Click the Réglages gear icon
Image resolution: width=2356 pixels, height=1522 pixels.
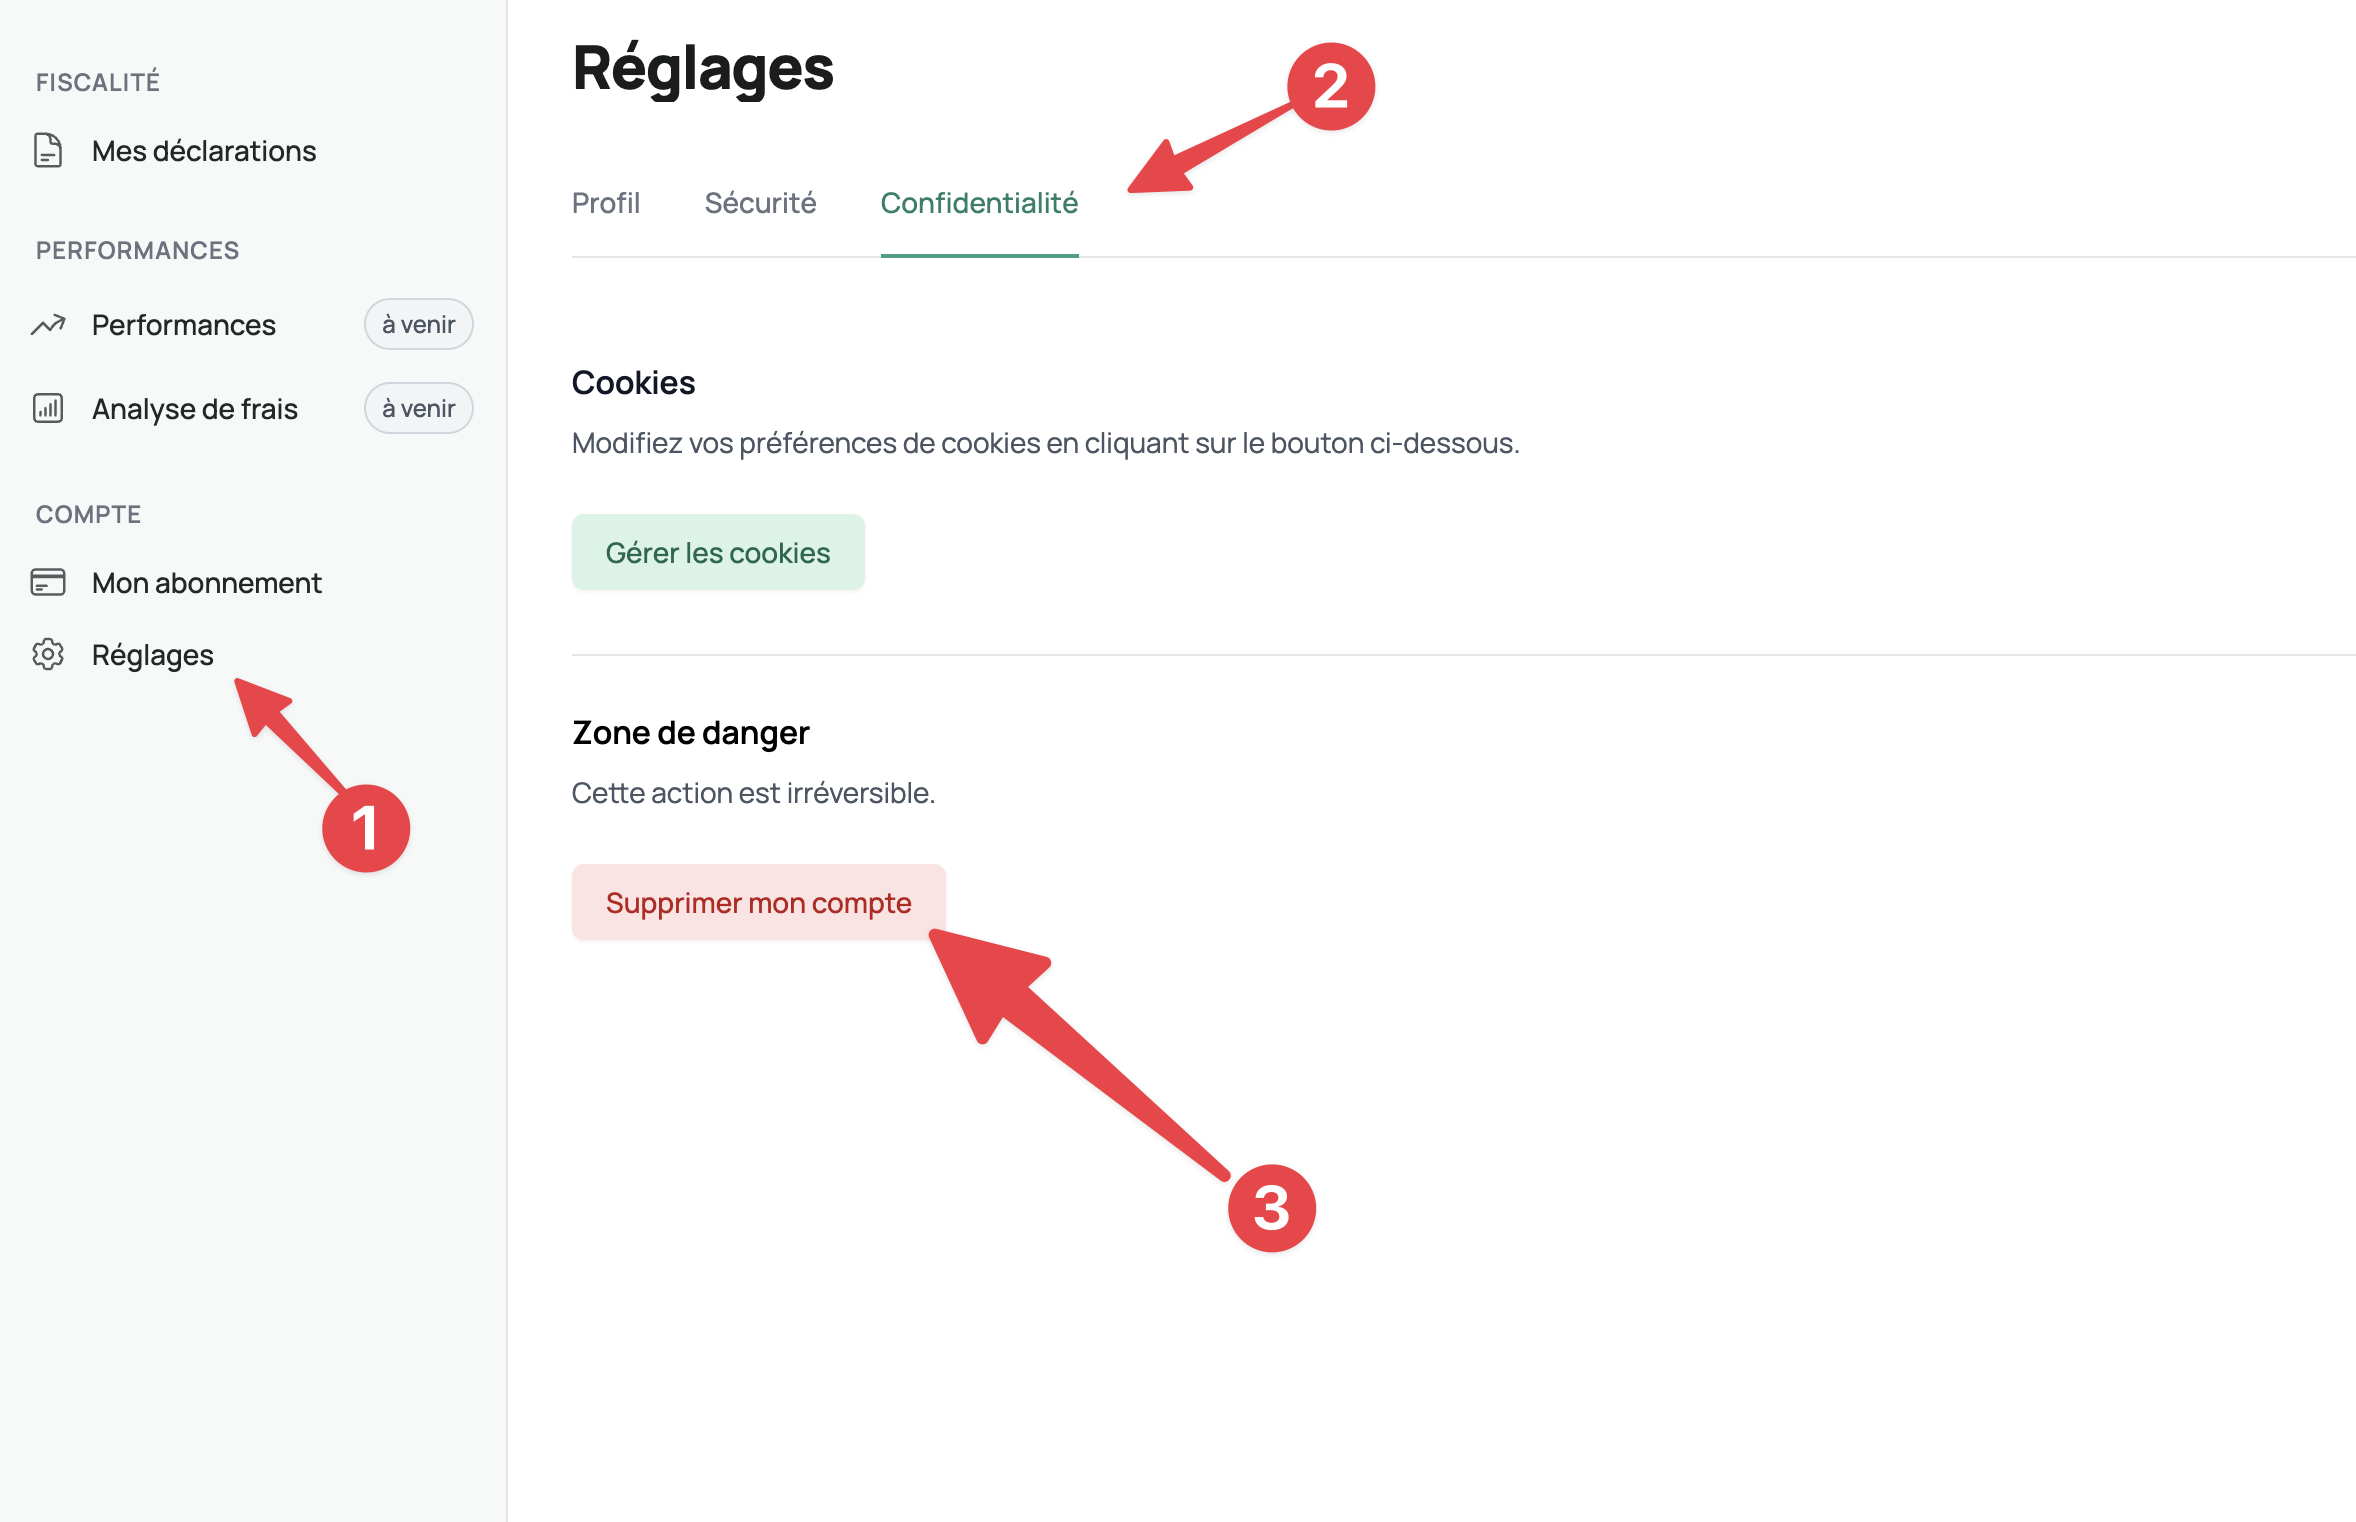48,655
